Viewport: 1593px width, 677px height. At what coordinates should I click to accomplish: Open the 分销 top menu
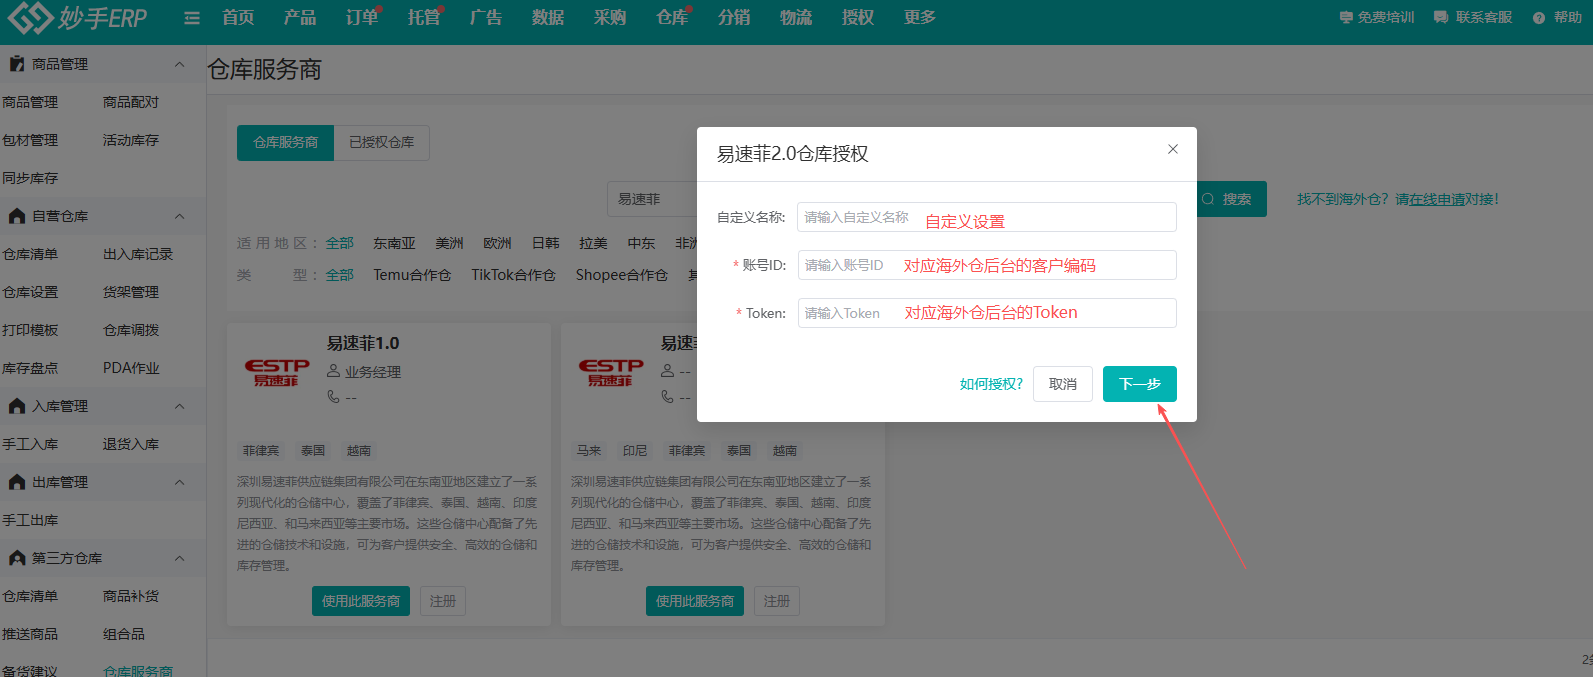pyautogui.click(x=734, y=18)
